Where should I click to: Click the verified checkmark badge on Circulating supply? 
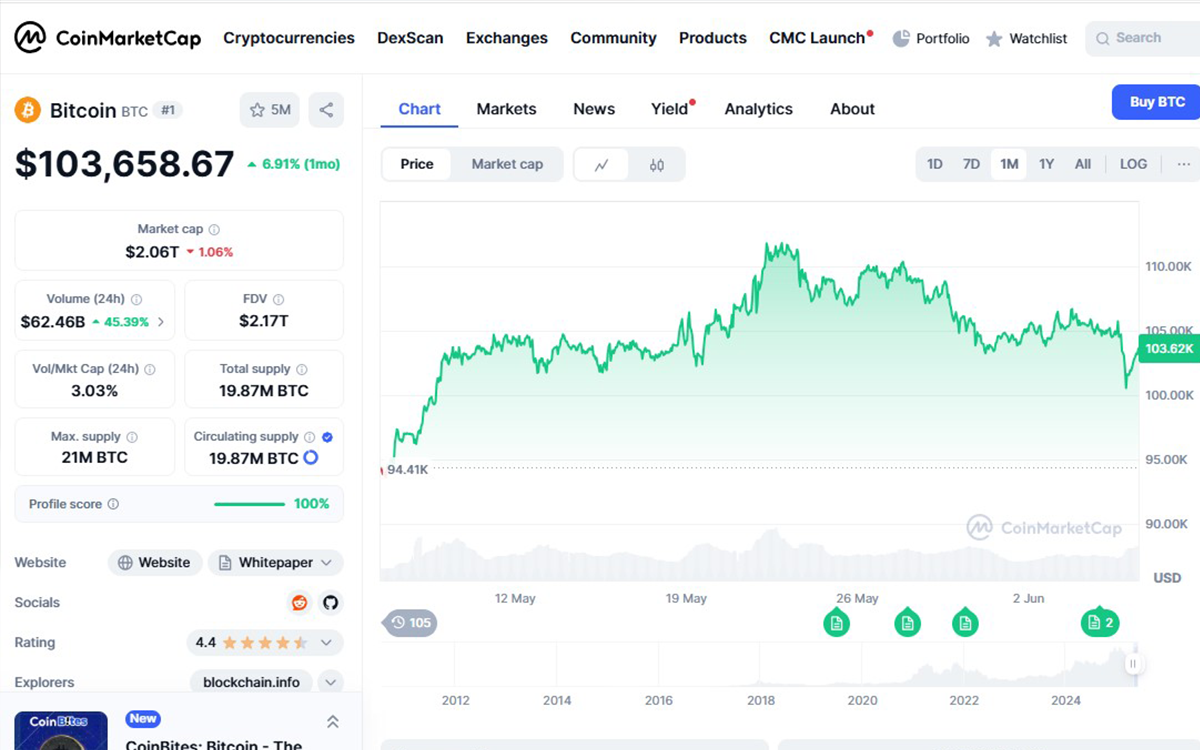tap(328, 437)
